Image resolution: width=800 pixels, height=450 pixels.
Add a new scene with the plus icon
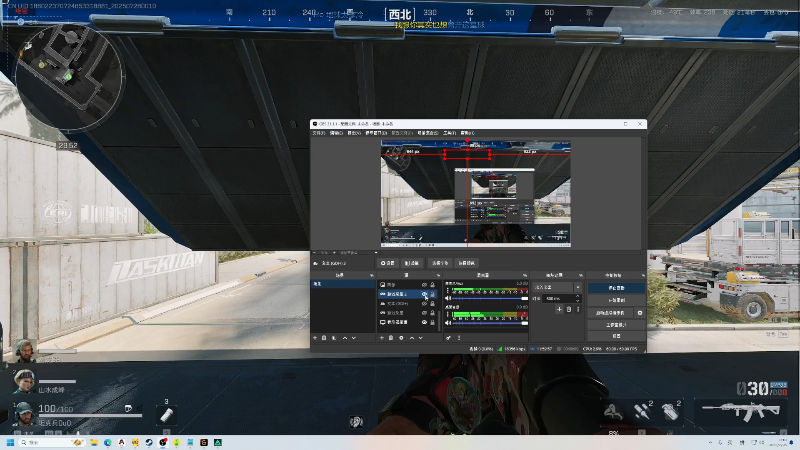(x=315, y=338)
